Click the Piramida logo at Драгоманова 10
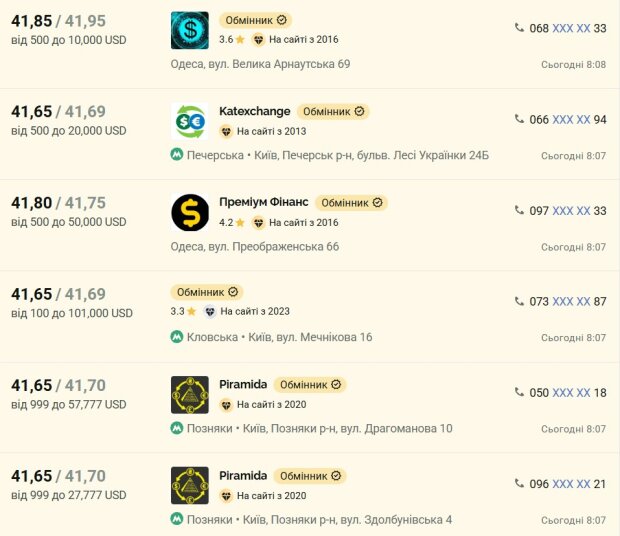This screenshot has height=536, width=620. pyautogui.click(x=190, y=395)
